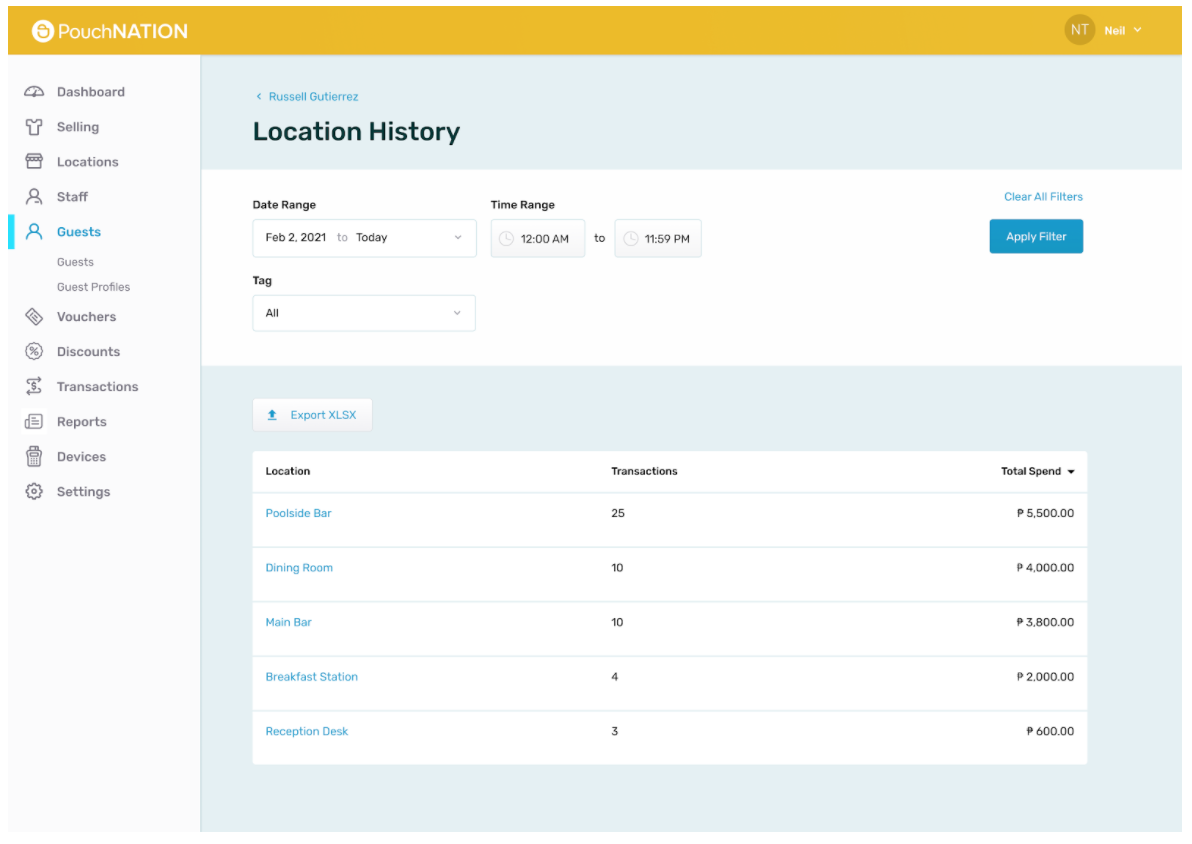Viewport: 1192px width, 844px height.
Task: Open the Vouchers menu item
Action: coord(86,317)
